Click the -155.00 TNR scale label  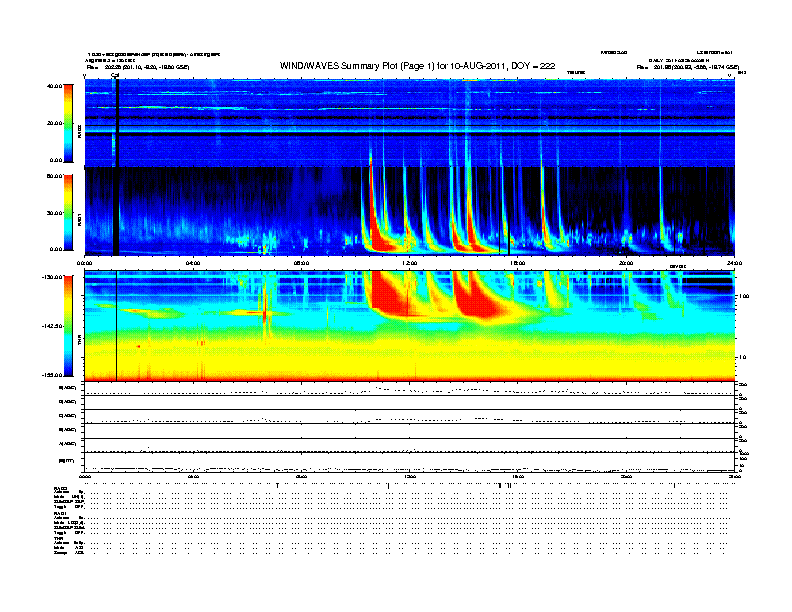tap(53, 375)
